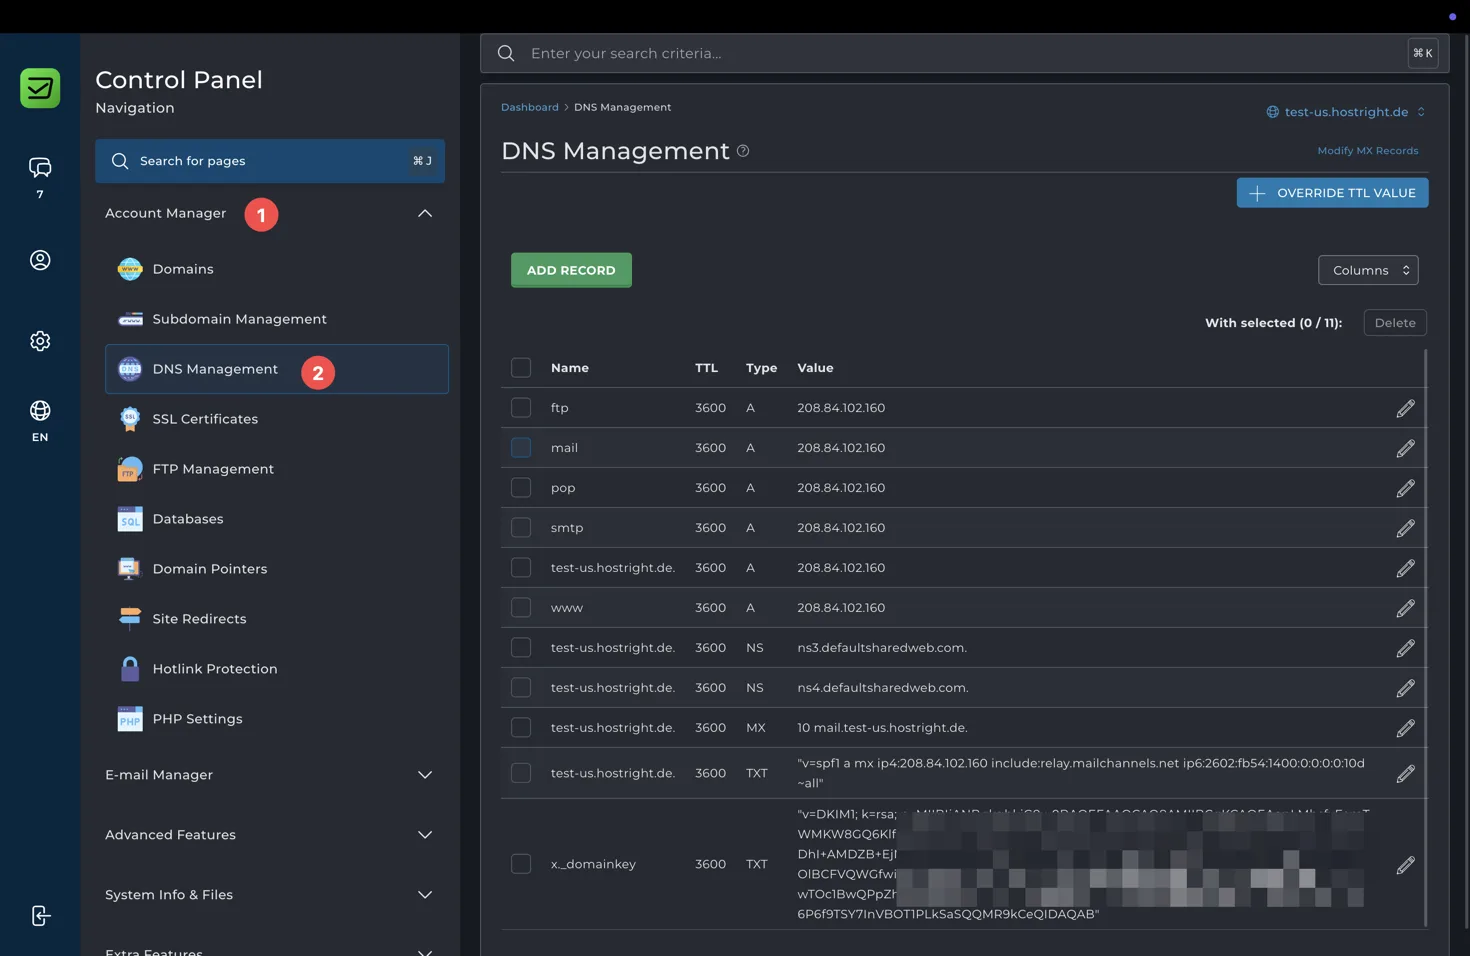Click the Search for pages field
Screen dimensions: 1470x956
pyautogui.click(x=270, y=161)
